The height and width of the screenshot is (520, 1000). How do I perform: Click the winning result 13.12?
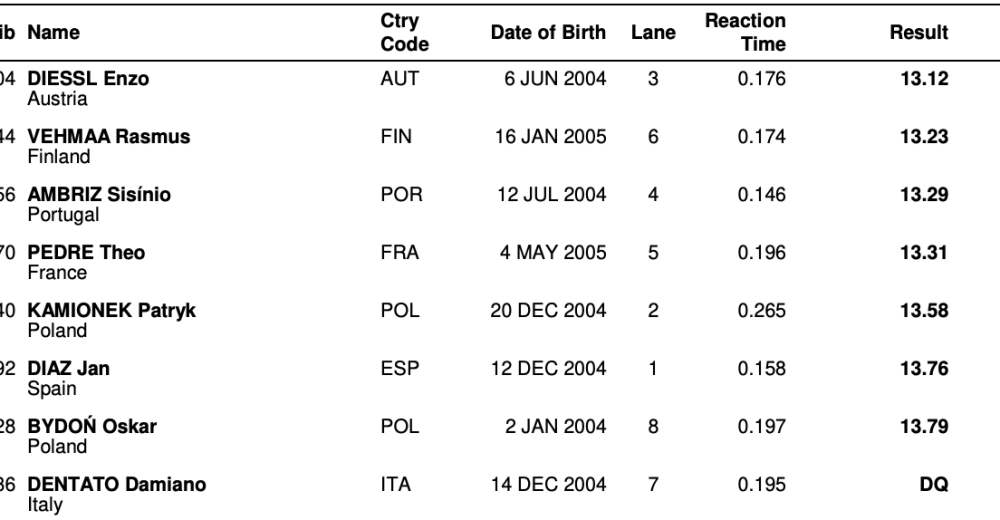click(924, 80)
